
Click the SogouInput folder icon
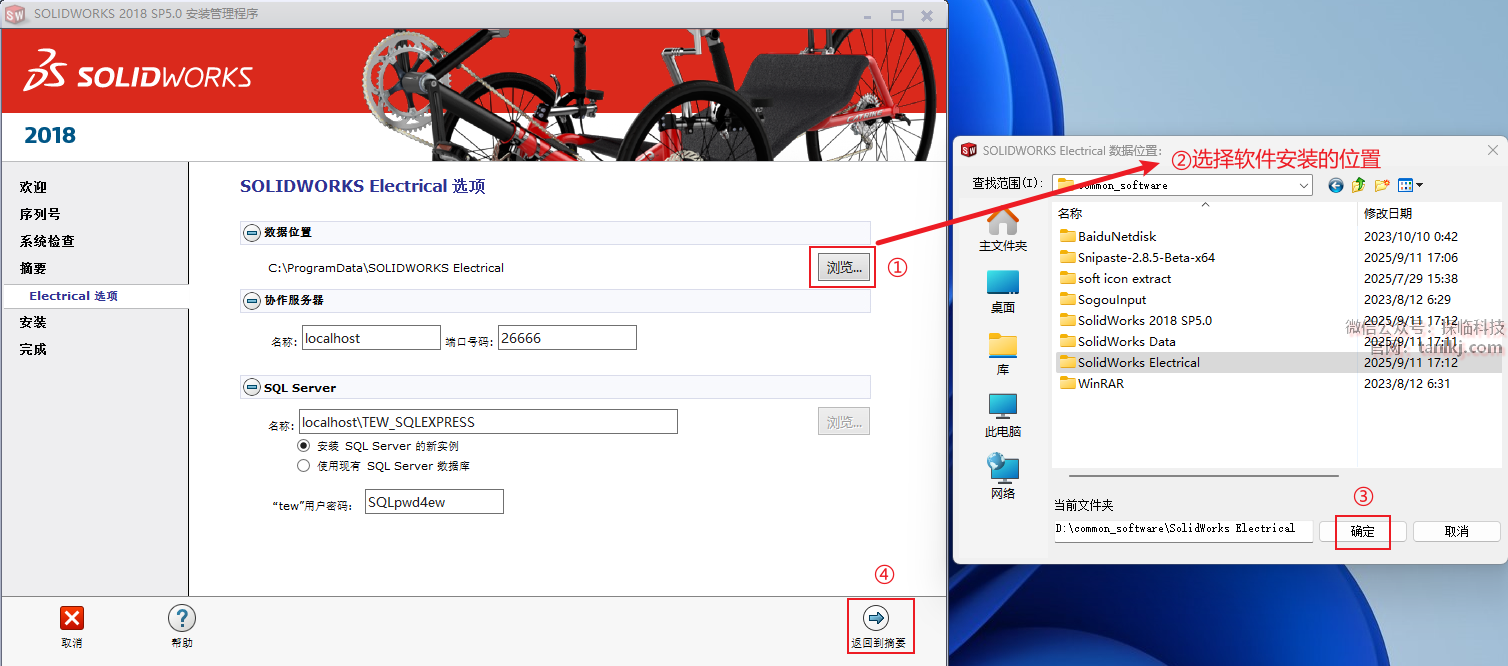(x=1067, y=299)
